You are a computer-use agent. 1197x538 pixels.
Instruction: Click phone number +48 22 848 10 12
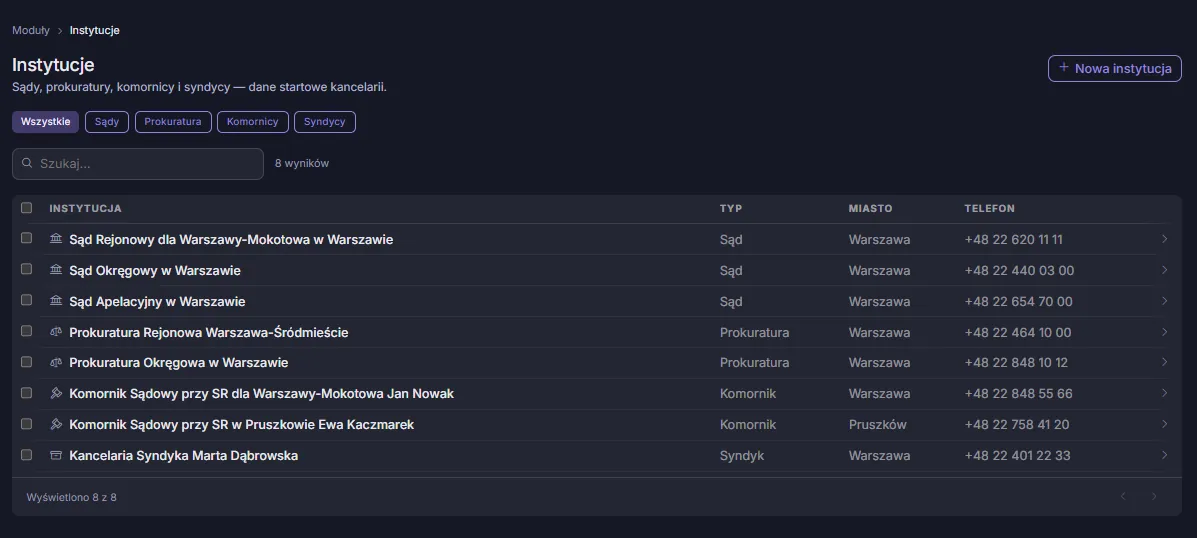(1016, 362)
